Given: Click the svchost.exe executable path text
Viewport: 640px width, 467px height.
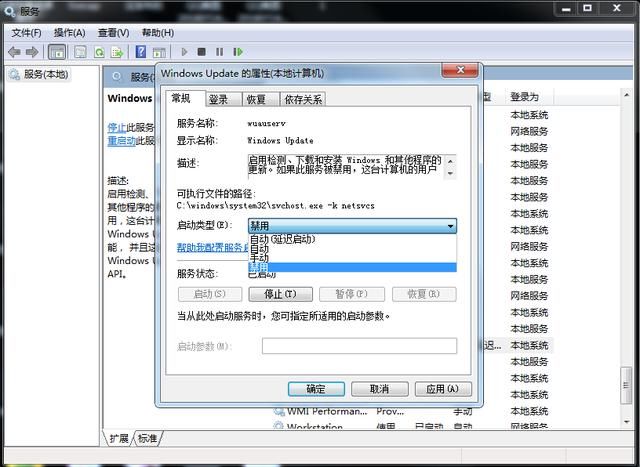Looking at the screenshot, I should coord(276,206).
